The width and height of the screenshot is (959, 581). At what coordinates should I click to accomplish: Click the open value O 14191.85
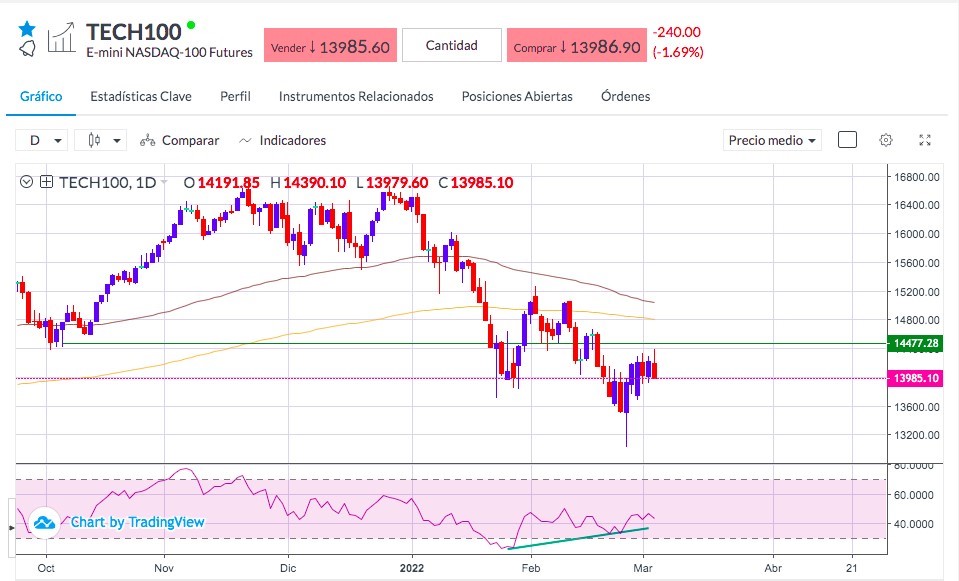click(221, 182)
